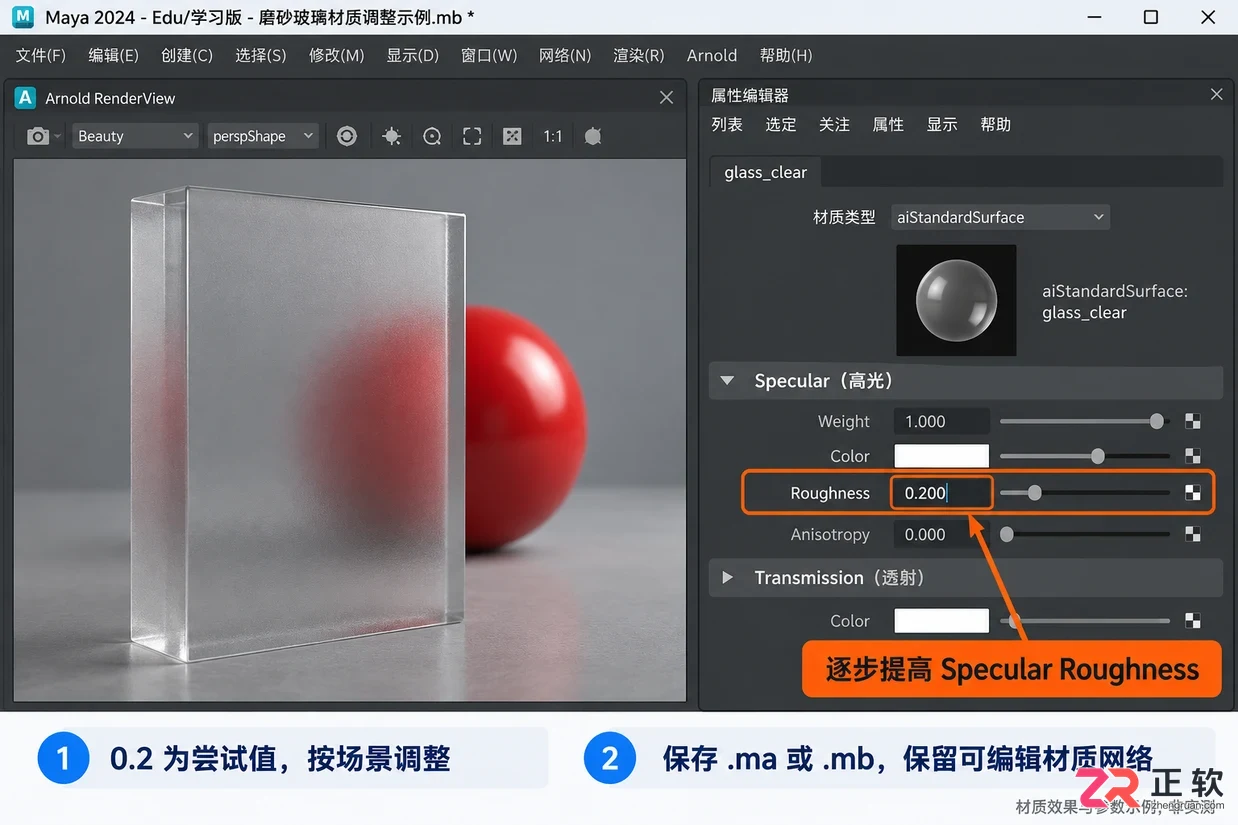Click the "材质类型" label
Image resolution: width=1238 pixels, height=825 pixels.
pyautogui.click(x=844, y=217)
